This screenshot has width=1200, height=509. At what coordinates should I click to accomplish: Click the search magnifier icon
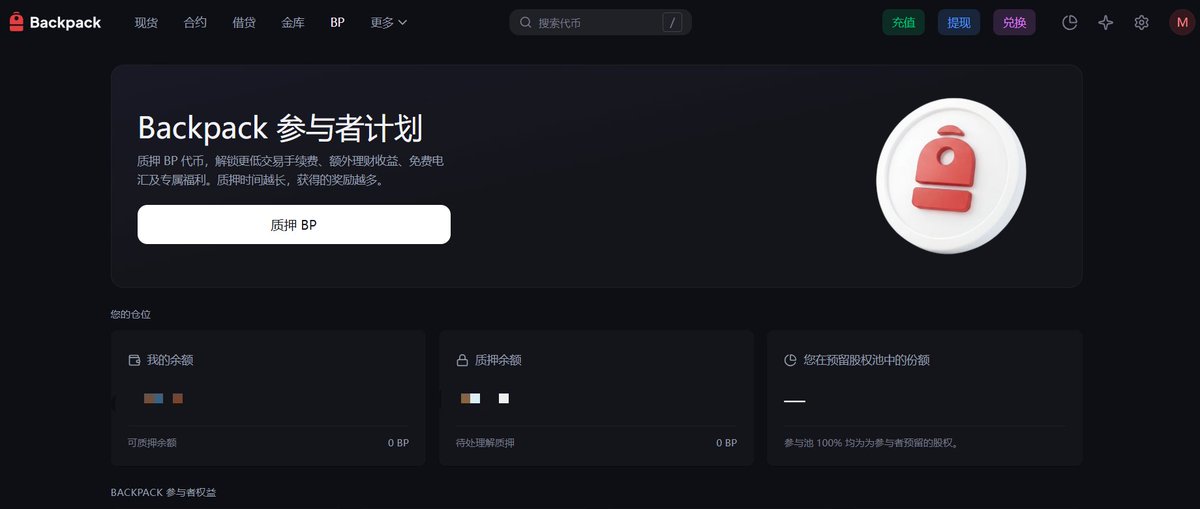click(x=526, y=22)
